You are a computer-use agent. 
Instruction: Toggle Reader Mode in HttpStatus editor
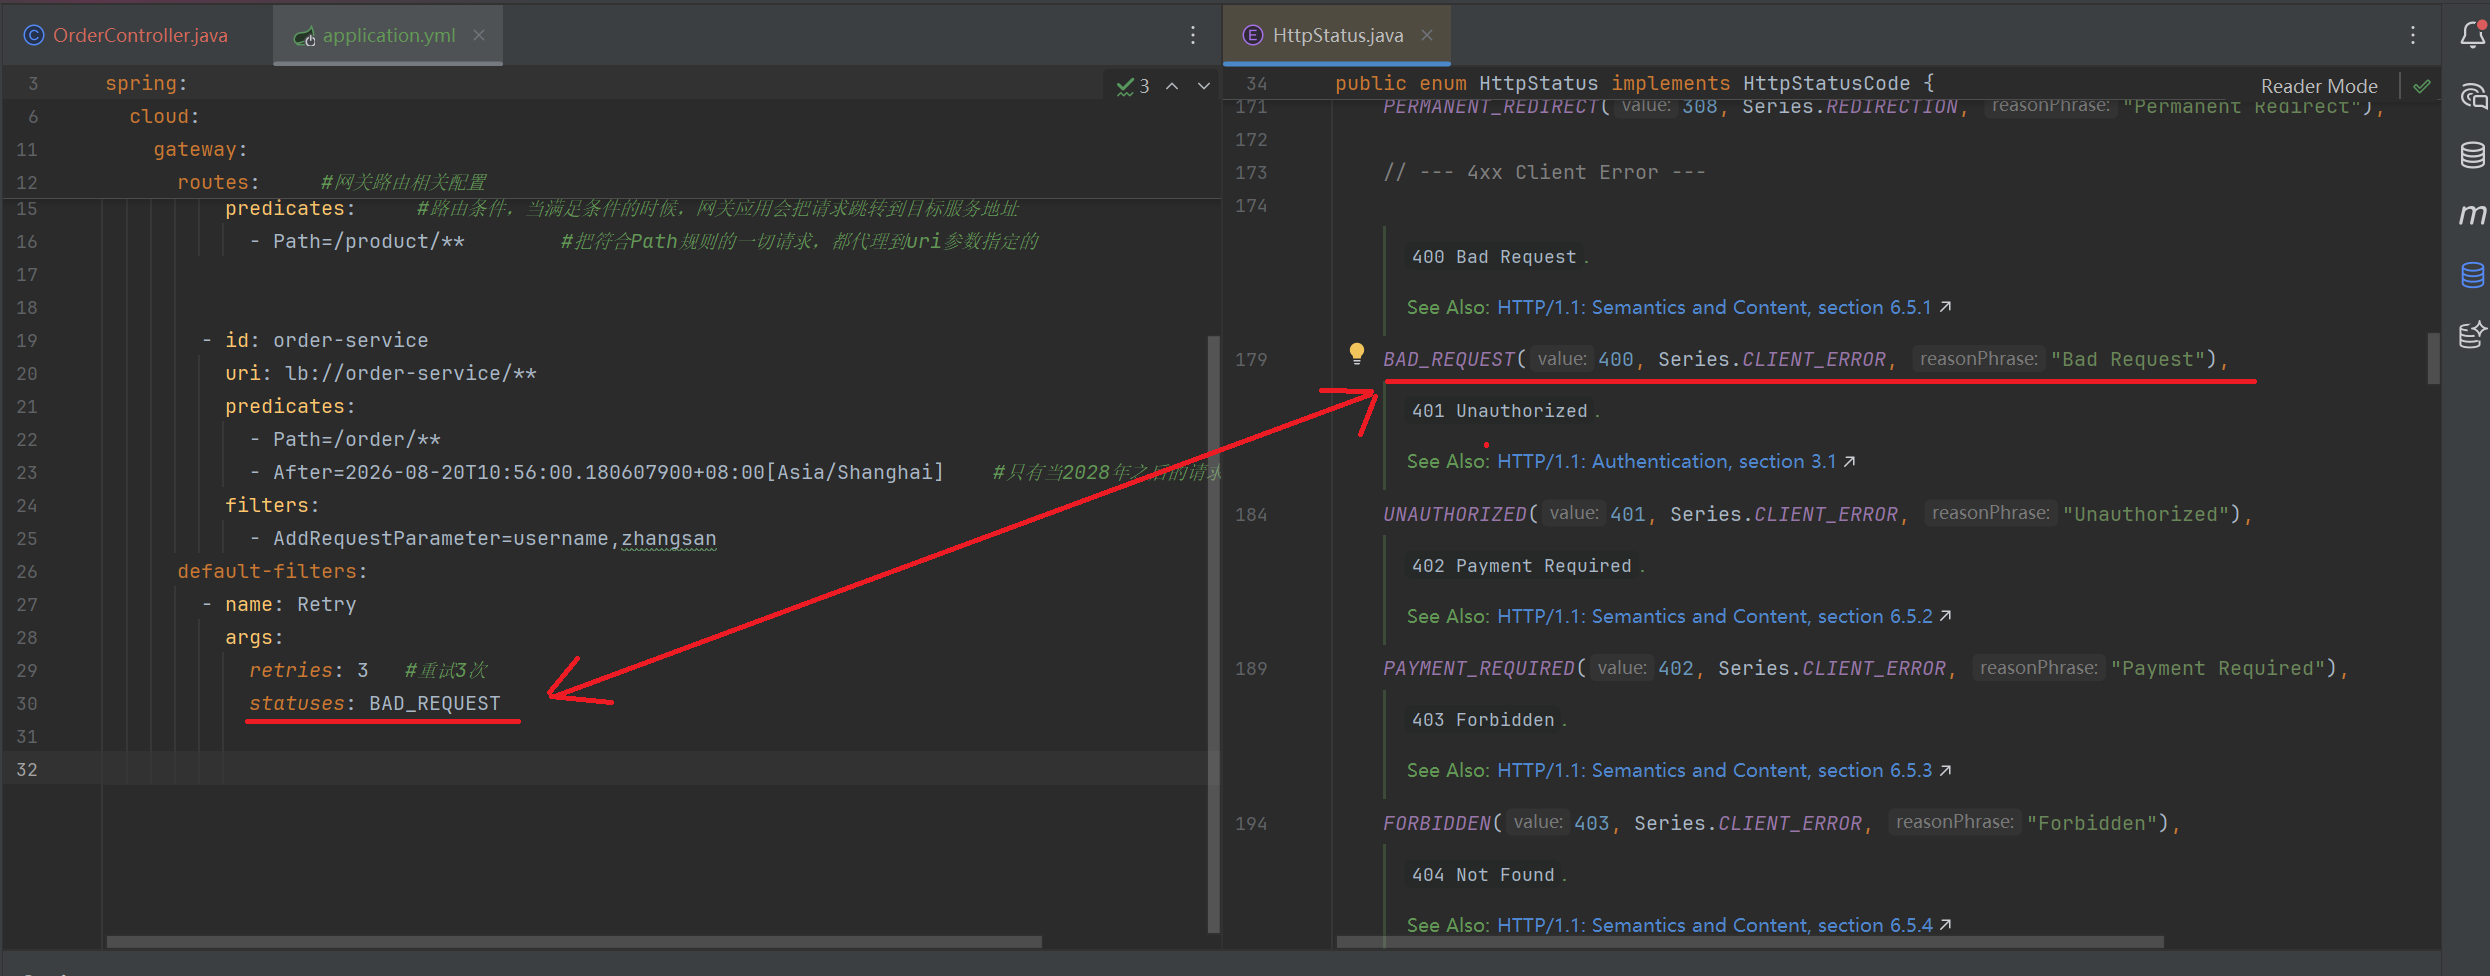click(x=2319, y=86)
